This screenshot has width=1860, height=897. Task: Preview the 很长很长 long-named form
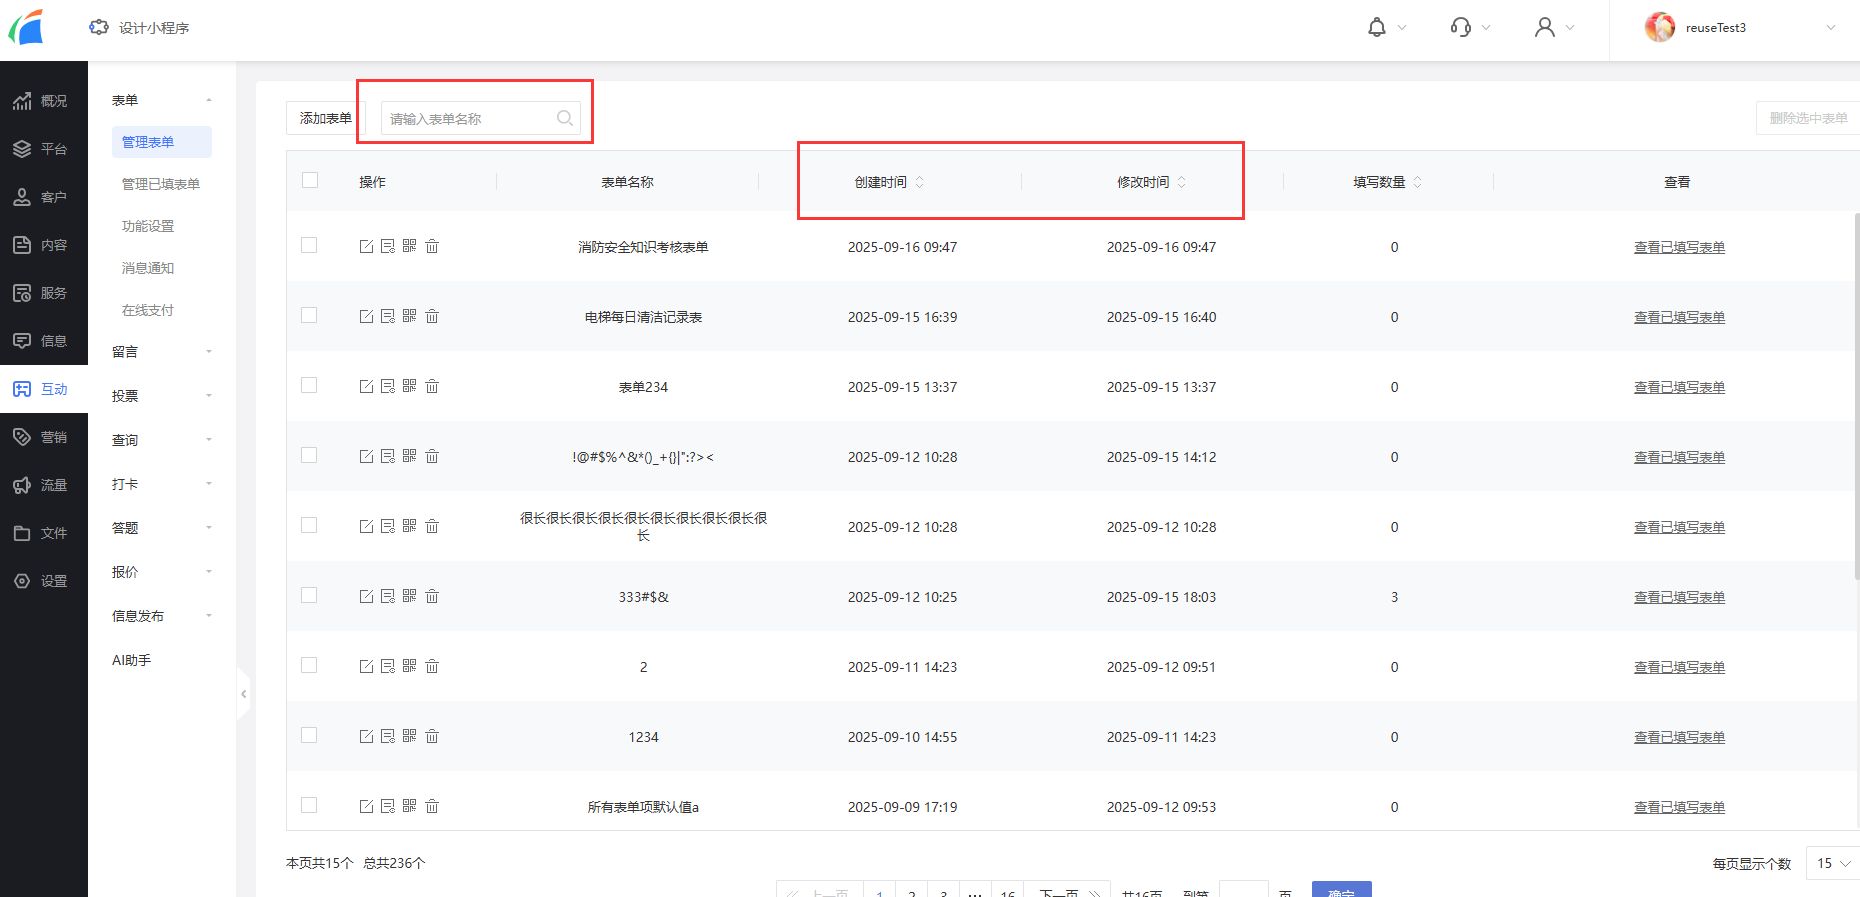388,526
